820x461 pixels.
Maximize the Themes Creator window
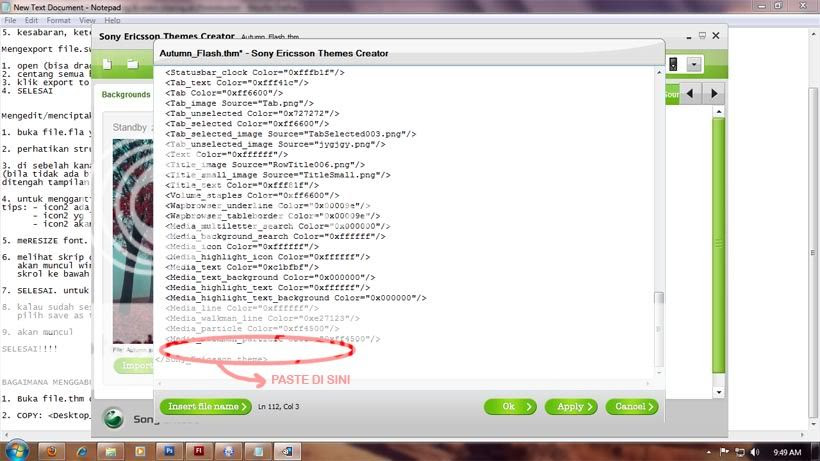point(702,36)
